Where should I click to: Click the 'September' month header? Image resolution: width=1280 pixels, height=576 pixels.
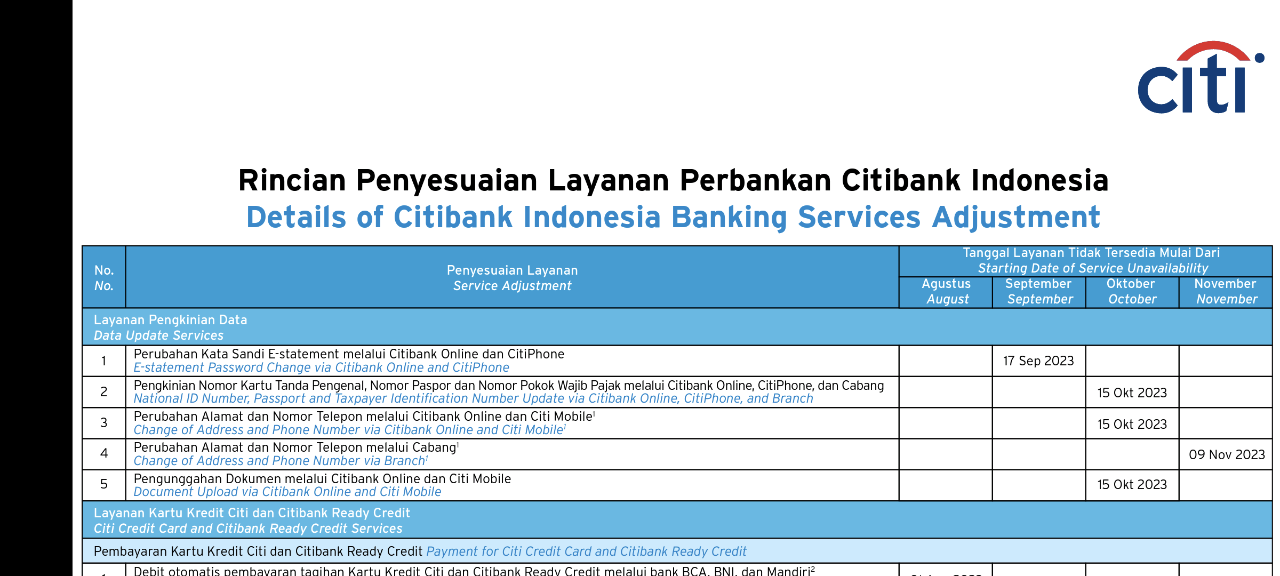1039,291
